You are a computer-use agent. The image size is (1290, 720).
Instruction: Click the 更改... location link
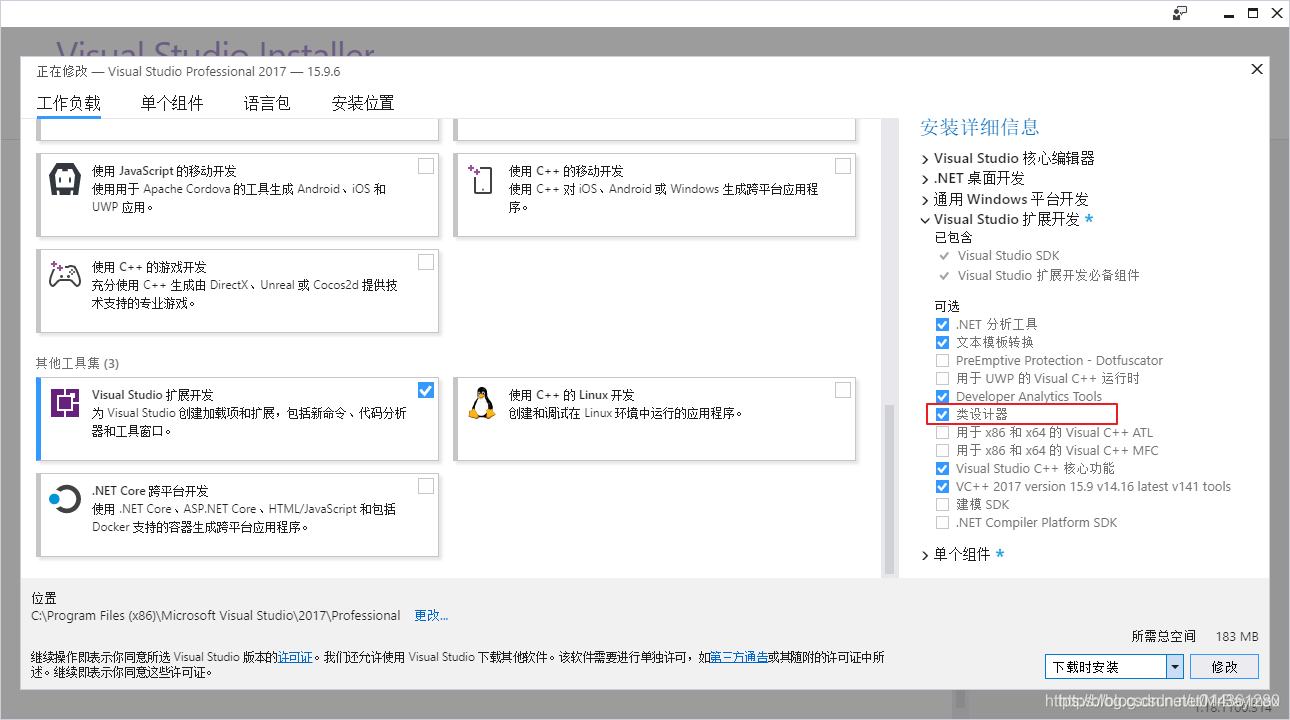431,615
